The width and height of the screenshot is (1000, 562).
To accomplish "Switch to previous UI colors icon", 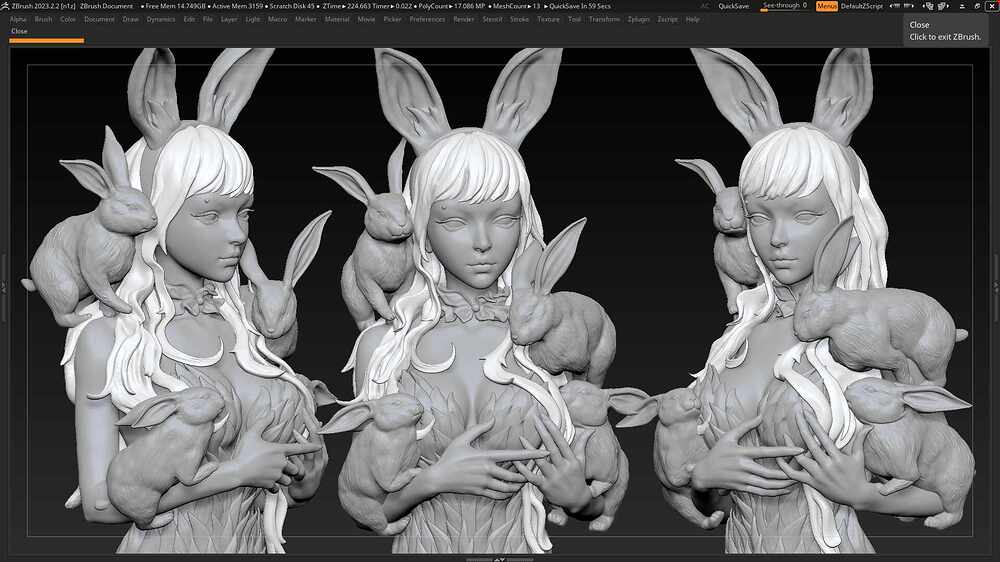I will click(x=929, y=6).
